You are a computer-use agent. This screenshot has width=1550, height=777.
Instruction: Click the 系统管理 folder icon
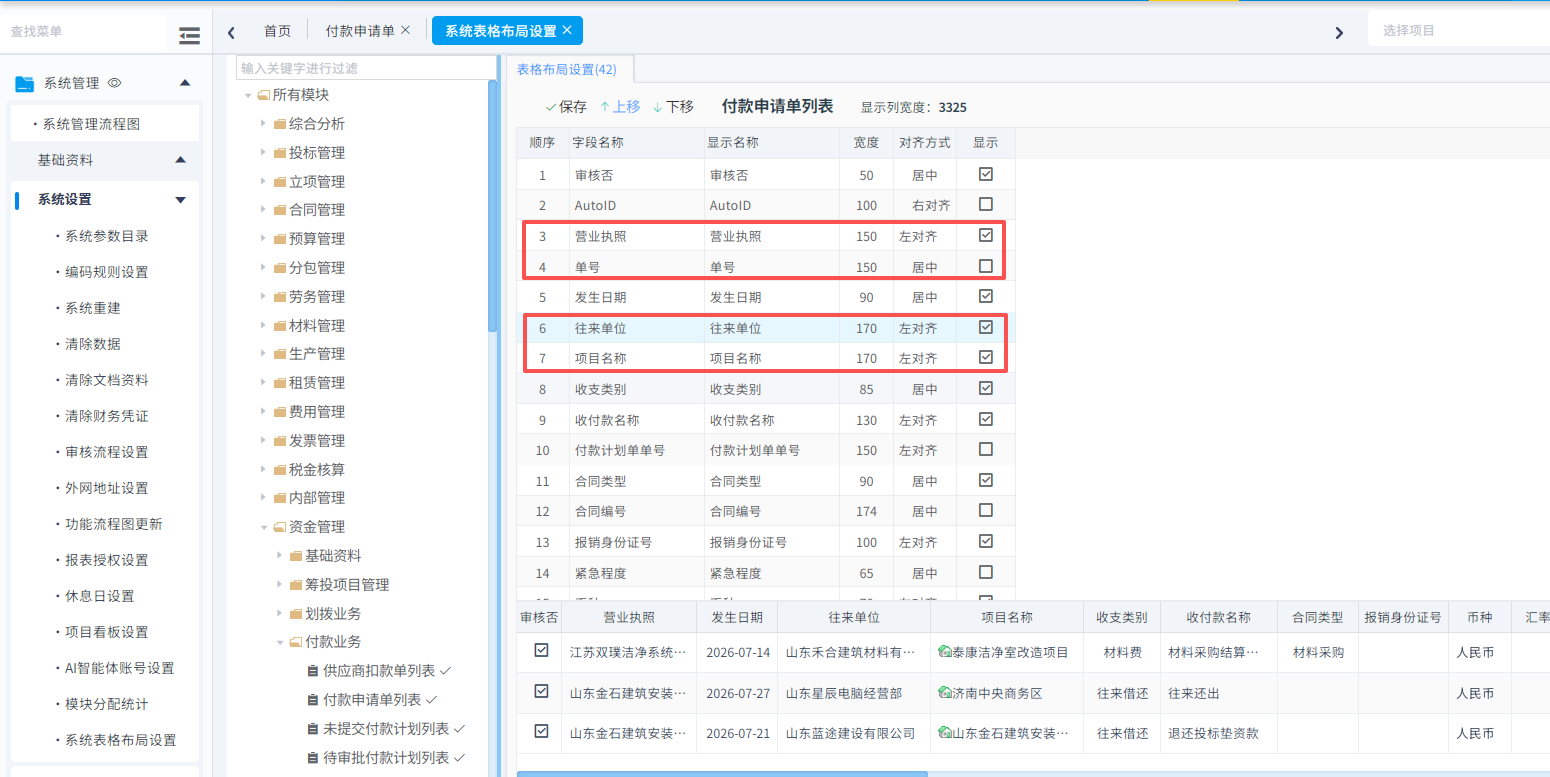24,83
